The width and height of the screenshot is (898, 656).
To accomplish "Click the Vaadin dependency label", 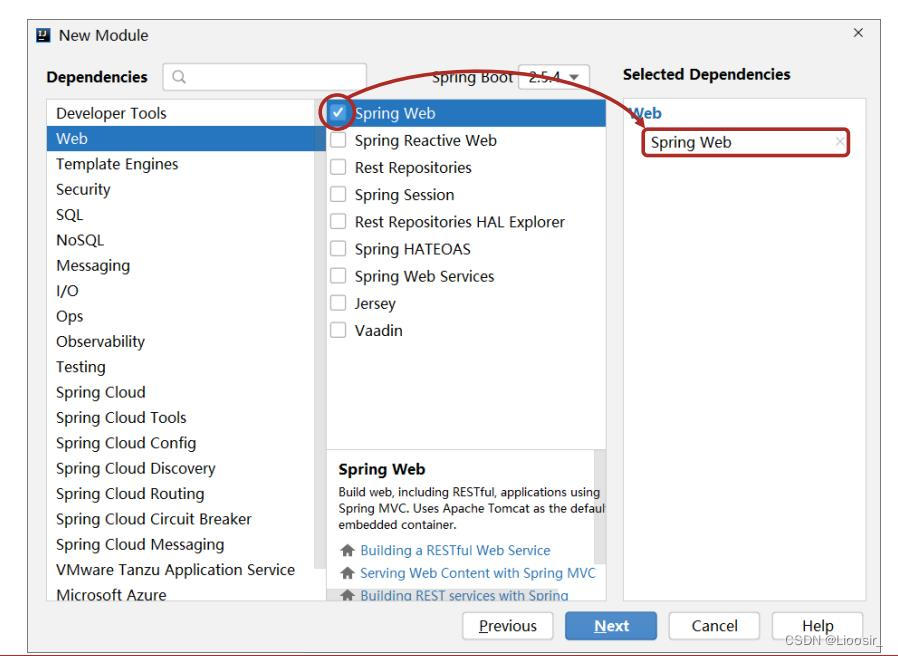I will (x=379, y=331).
